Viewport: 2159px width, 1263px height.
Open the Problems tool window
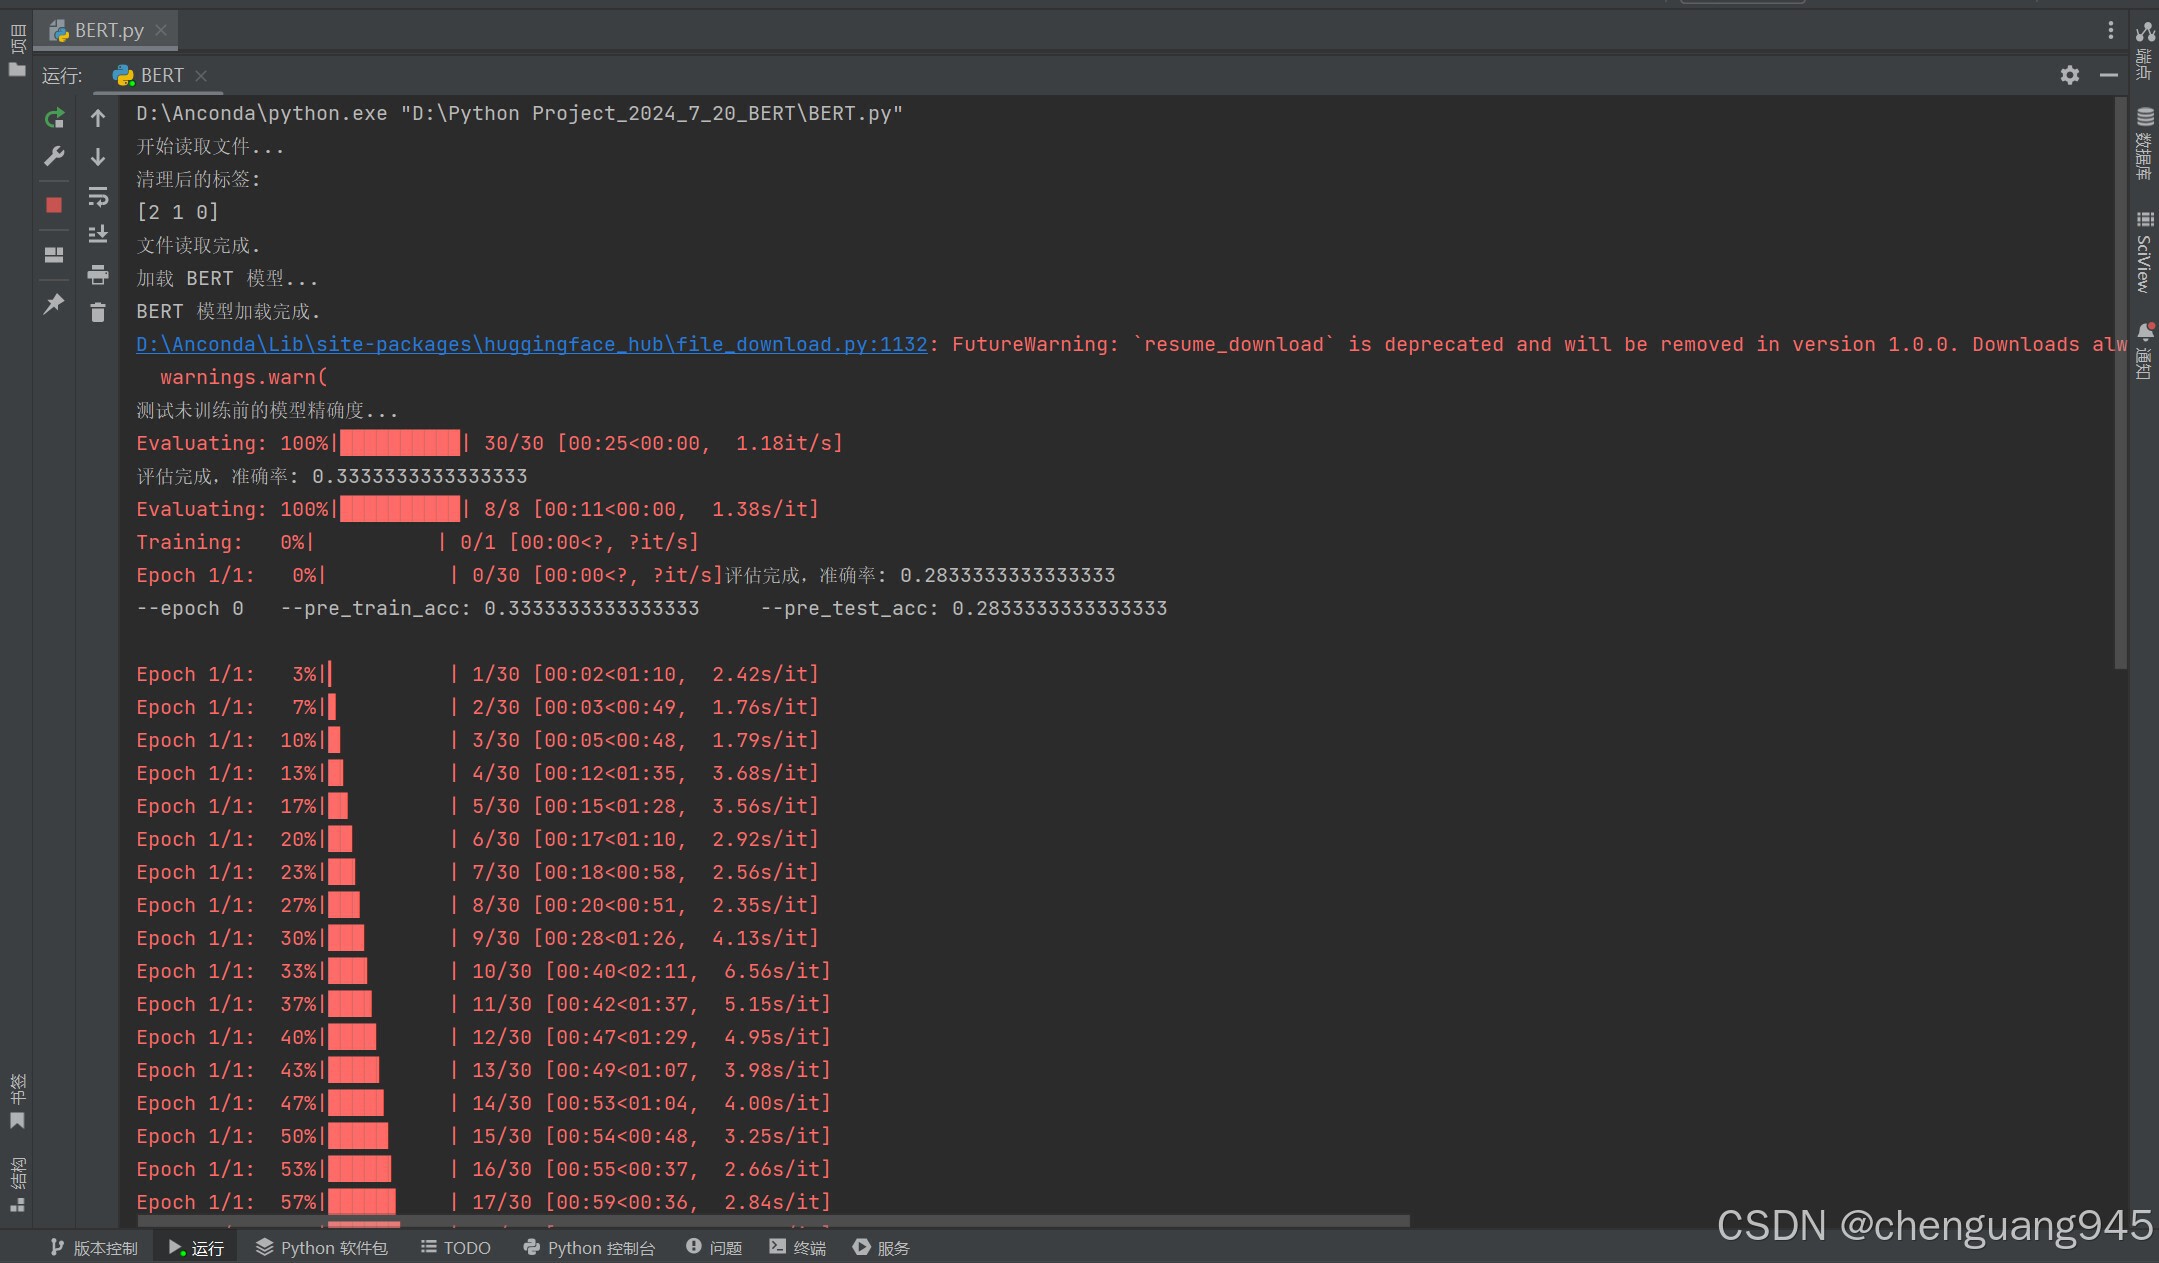coord(714,1247)
